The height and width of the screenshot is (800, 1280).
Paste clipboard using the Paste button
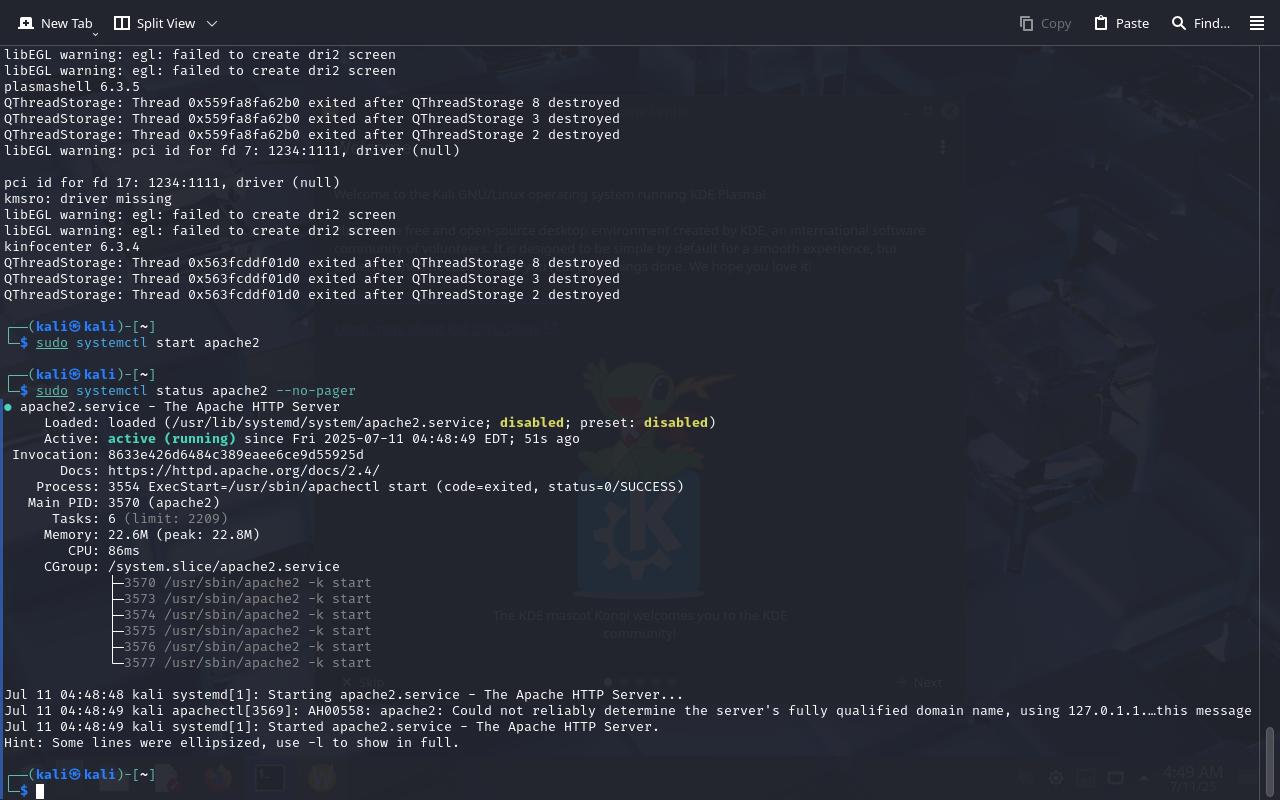[1121, 23]
